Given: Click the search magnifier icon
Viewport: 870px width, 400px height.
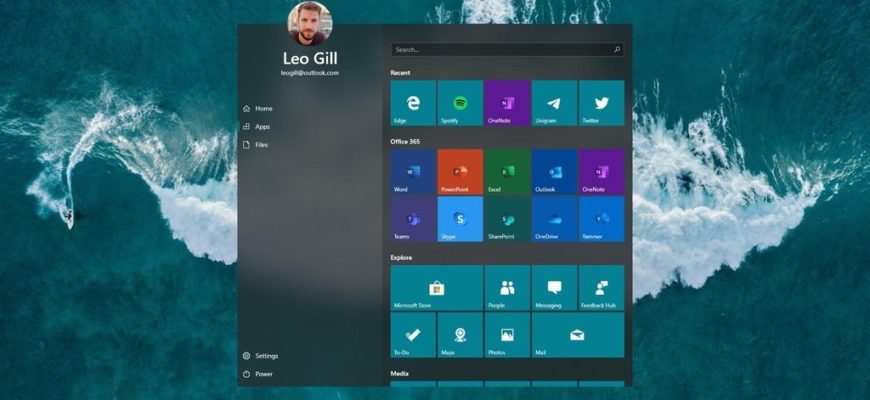Looking at the screenshot, I should 616,50.
